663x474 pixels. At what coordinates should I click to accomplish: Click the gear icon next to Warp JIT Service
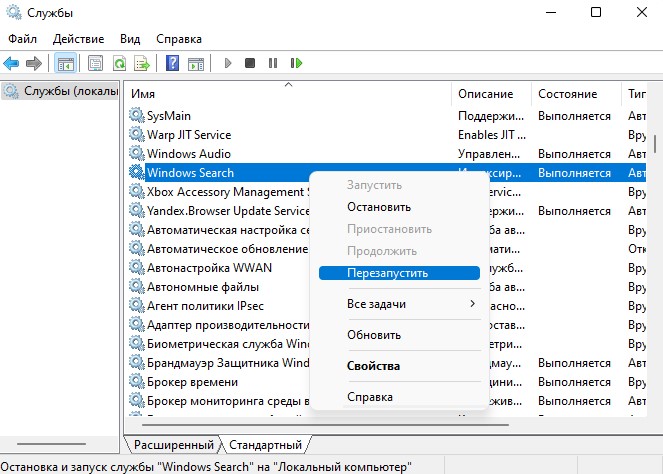click(137, 134)
